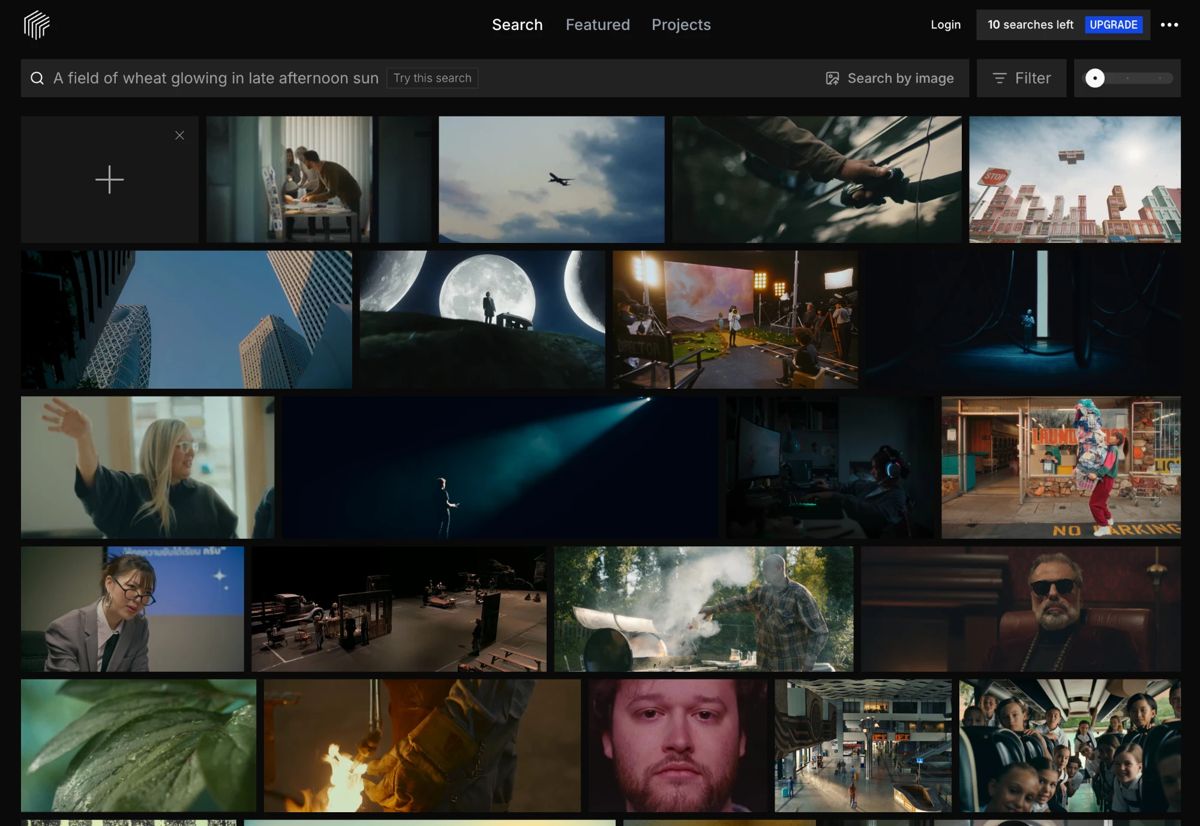Viewport: 1200px width, 826px height.
Task: Click the magnifying glass search icon
Action: point(37,78)
